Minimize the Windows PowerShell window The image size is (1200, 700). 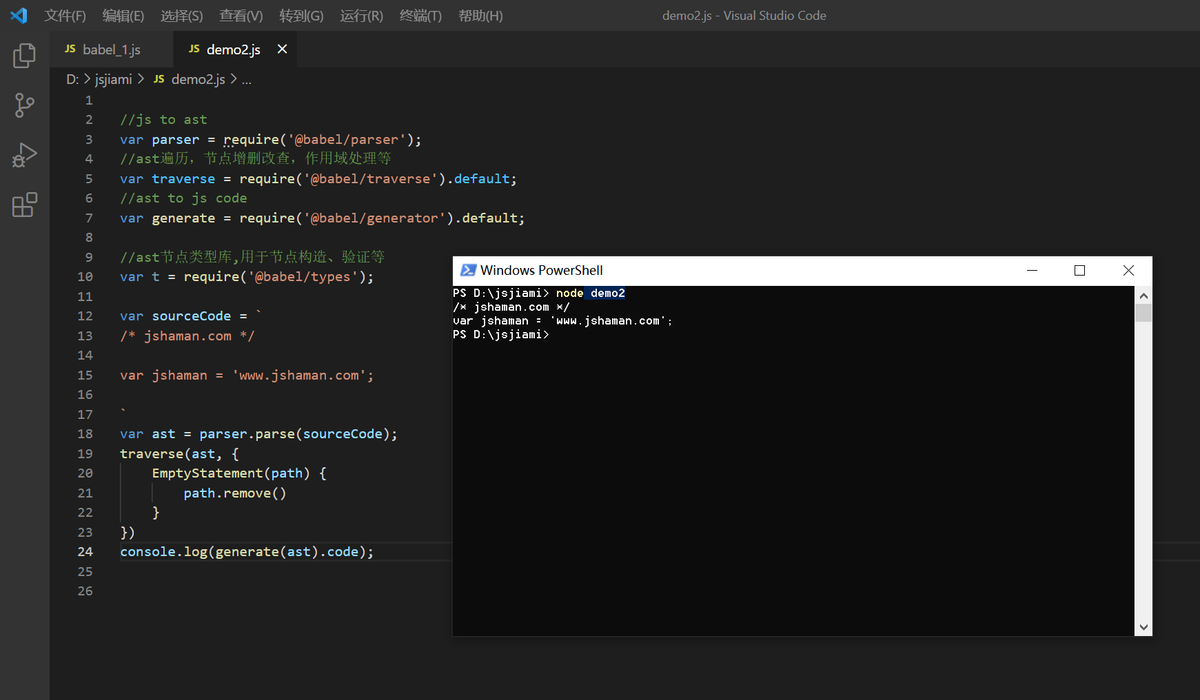pyautogui.click(x=1030, y=270)
